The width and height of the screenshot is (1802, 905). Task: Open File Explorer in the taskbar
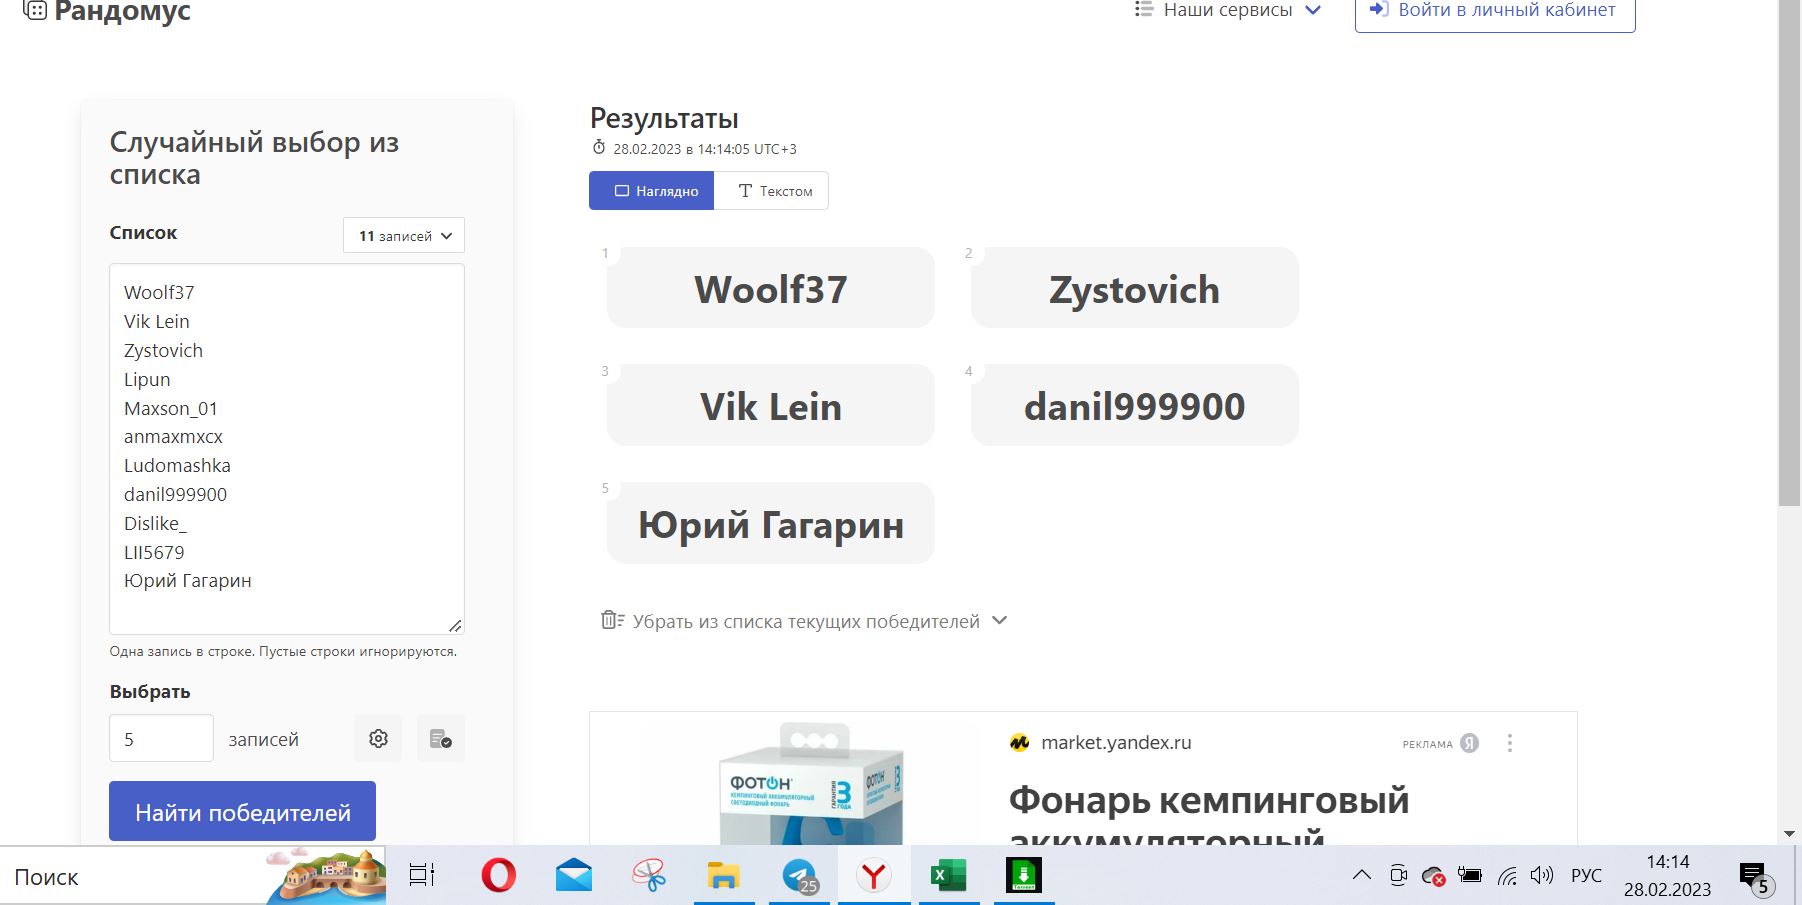723,876
